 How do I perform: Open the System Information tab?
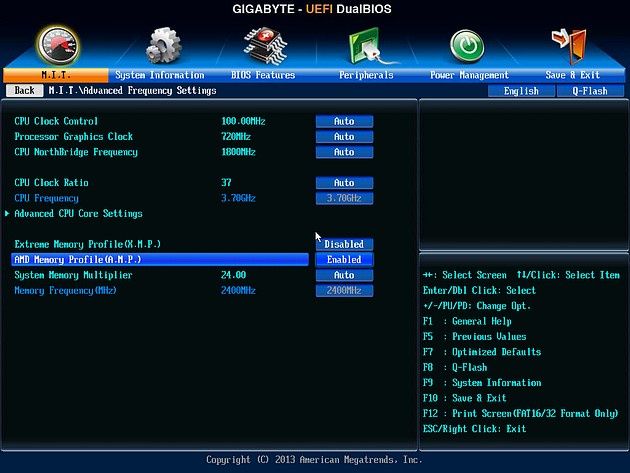click(160, 75)
